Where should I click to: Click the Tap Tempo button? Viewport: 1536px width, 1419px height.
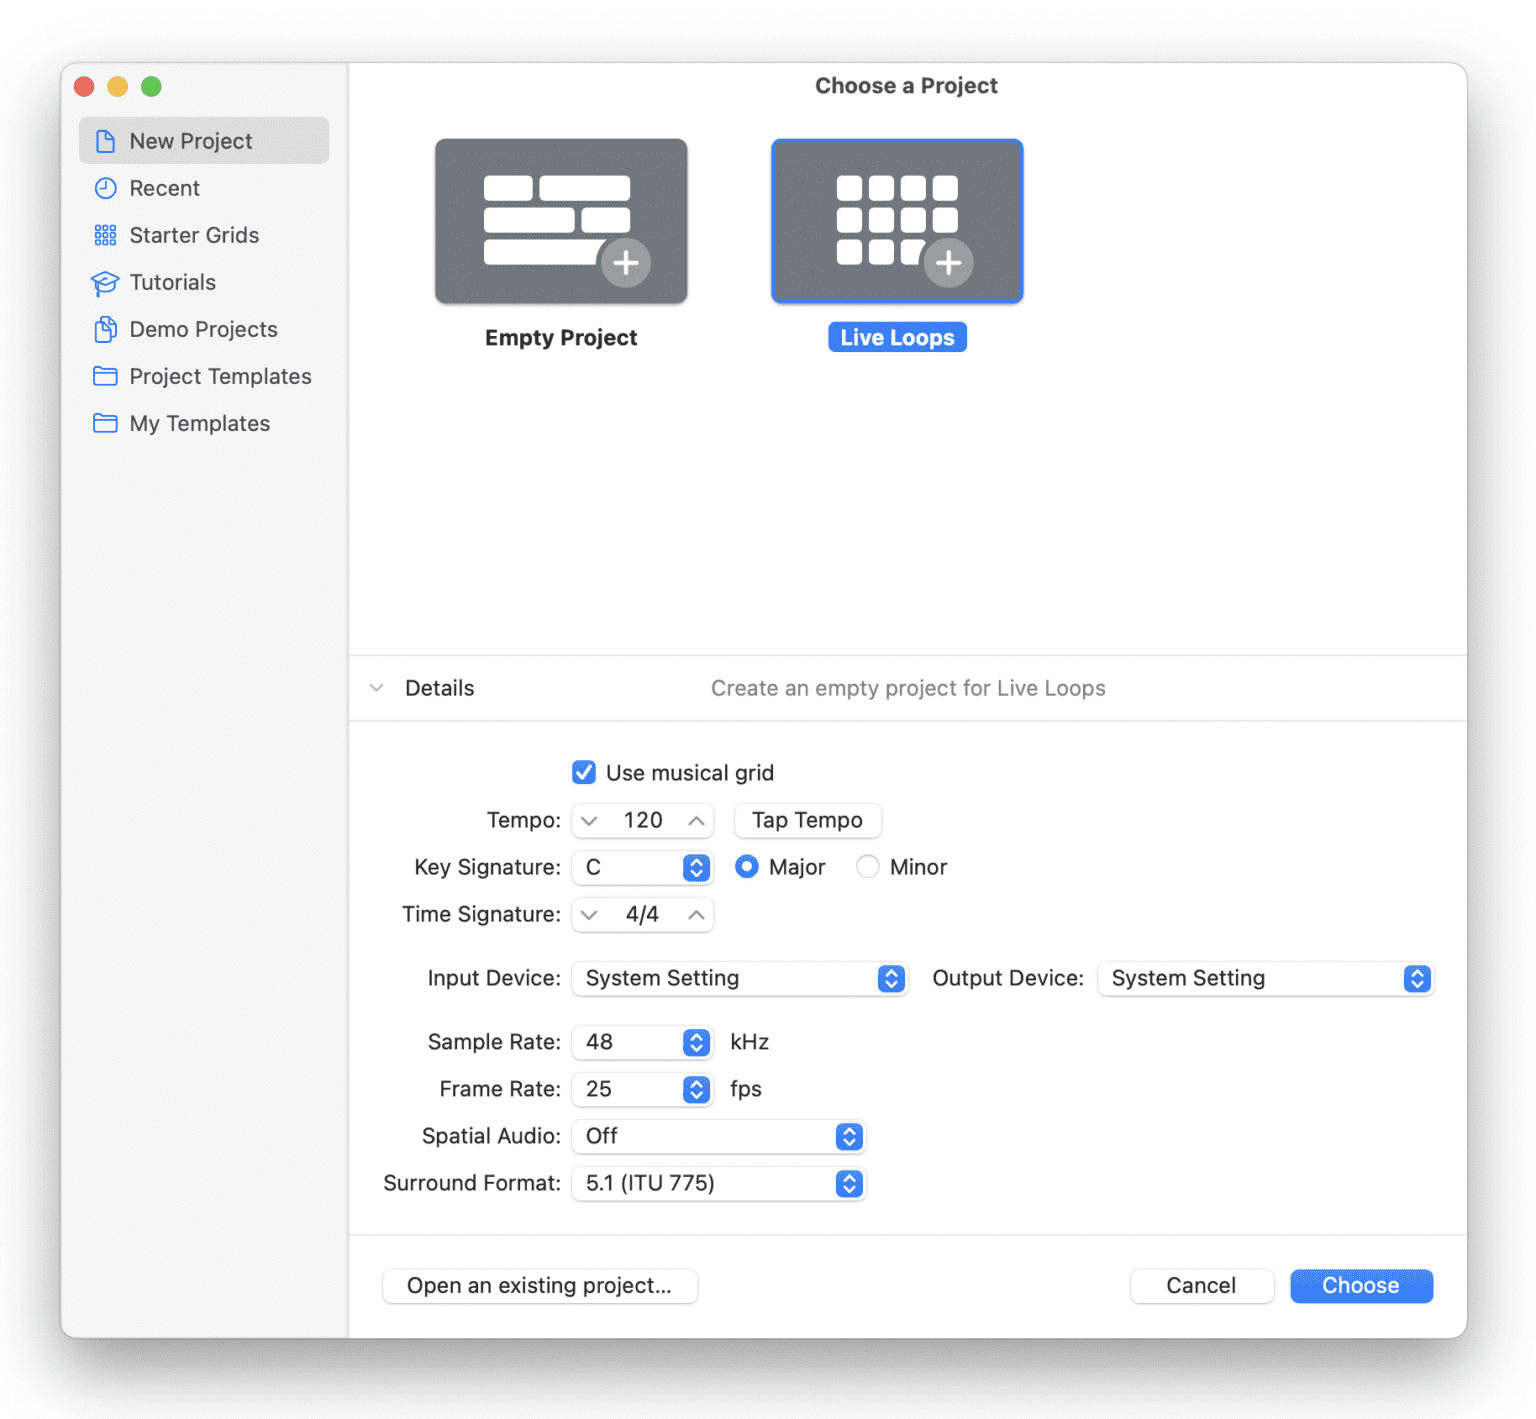(807, 820)
